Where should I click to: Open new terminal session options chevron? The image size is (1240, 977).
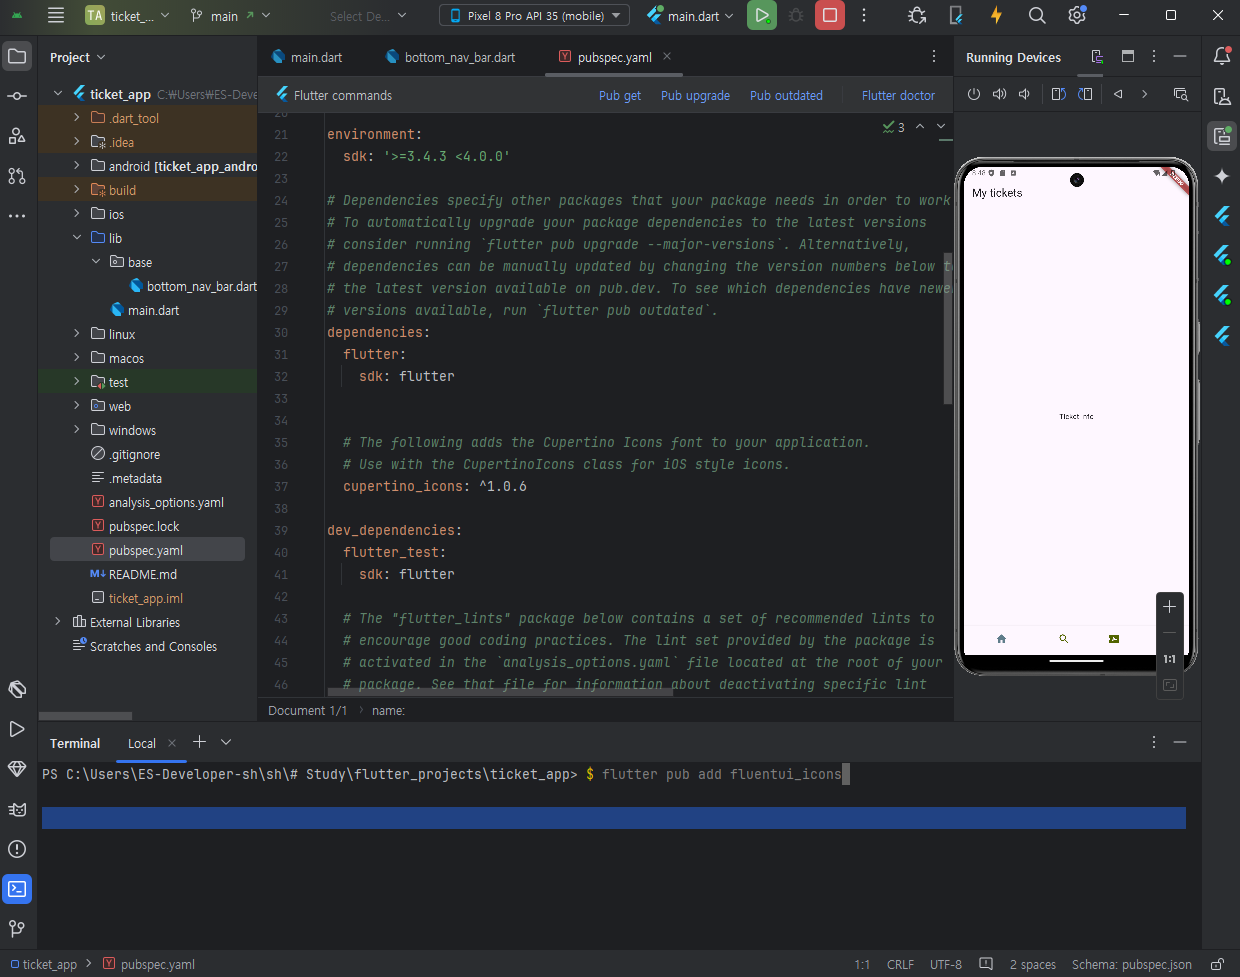pyautogui.click(x=226, y=742)
